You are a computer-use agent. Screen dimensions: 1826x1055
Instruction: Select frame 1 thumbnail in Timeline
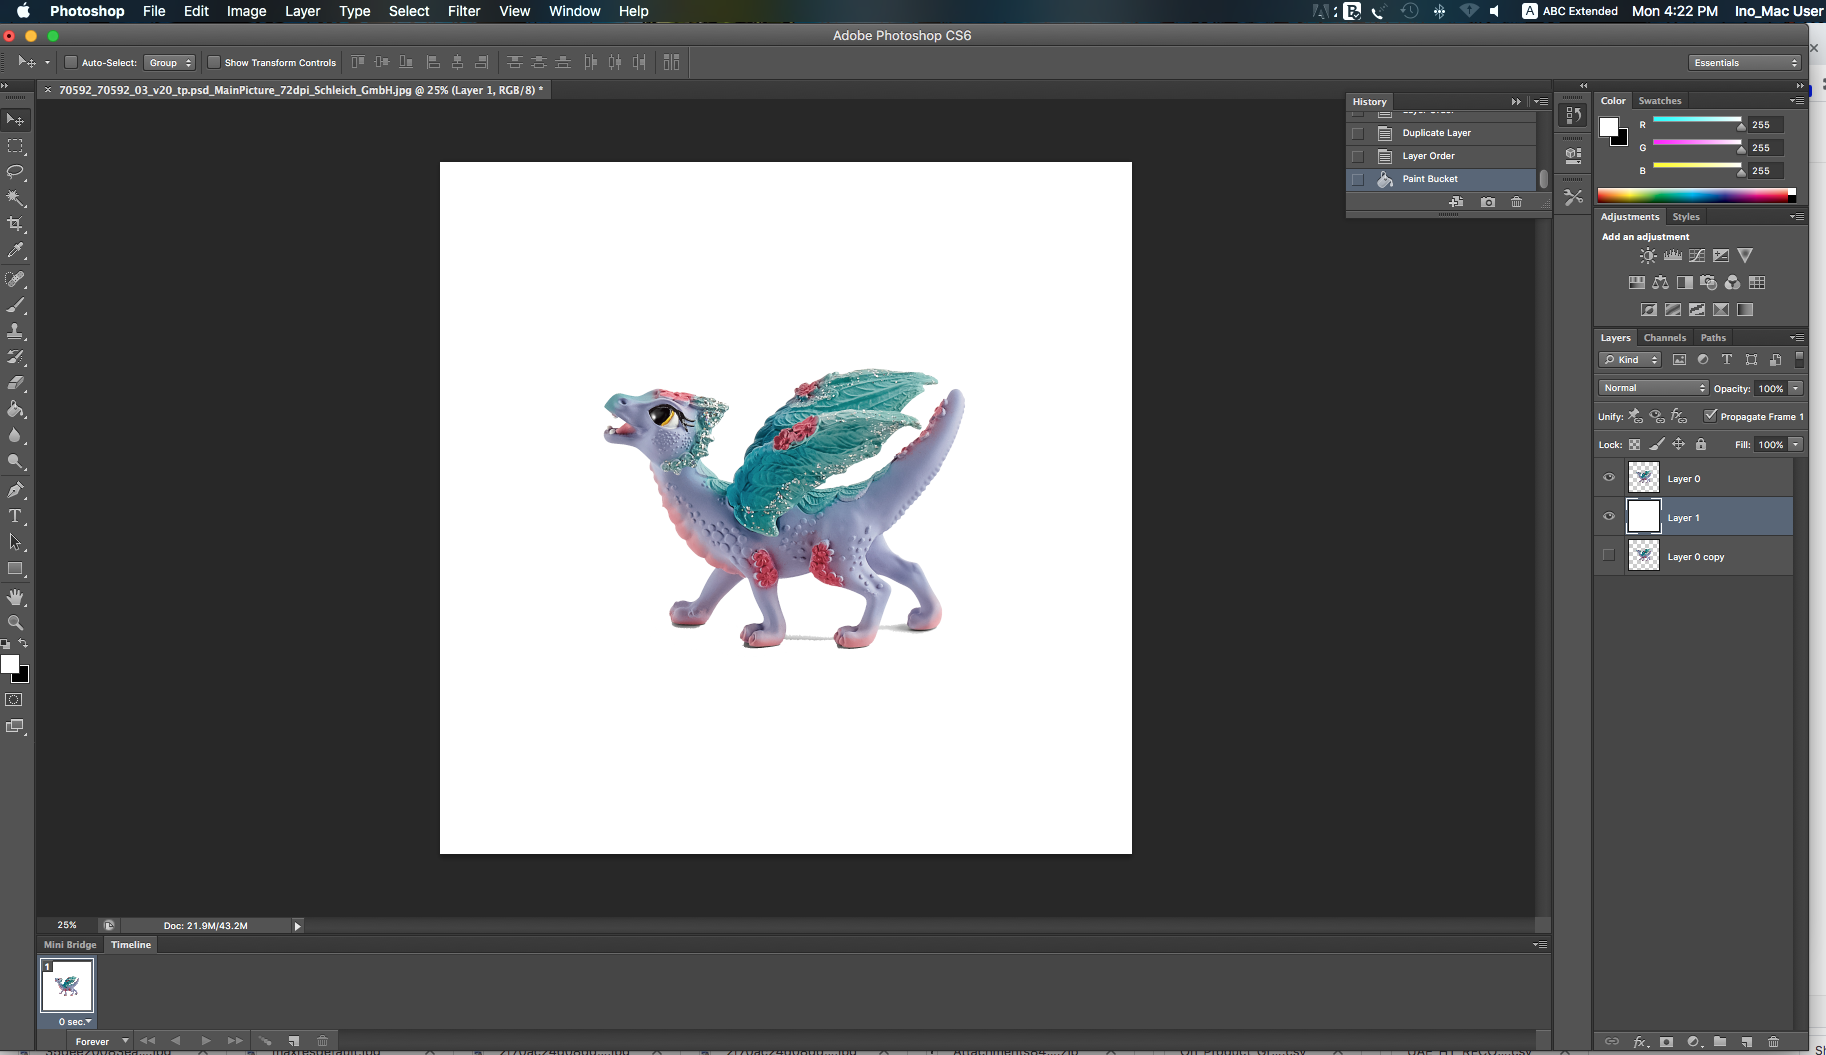[67, 986]
